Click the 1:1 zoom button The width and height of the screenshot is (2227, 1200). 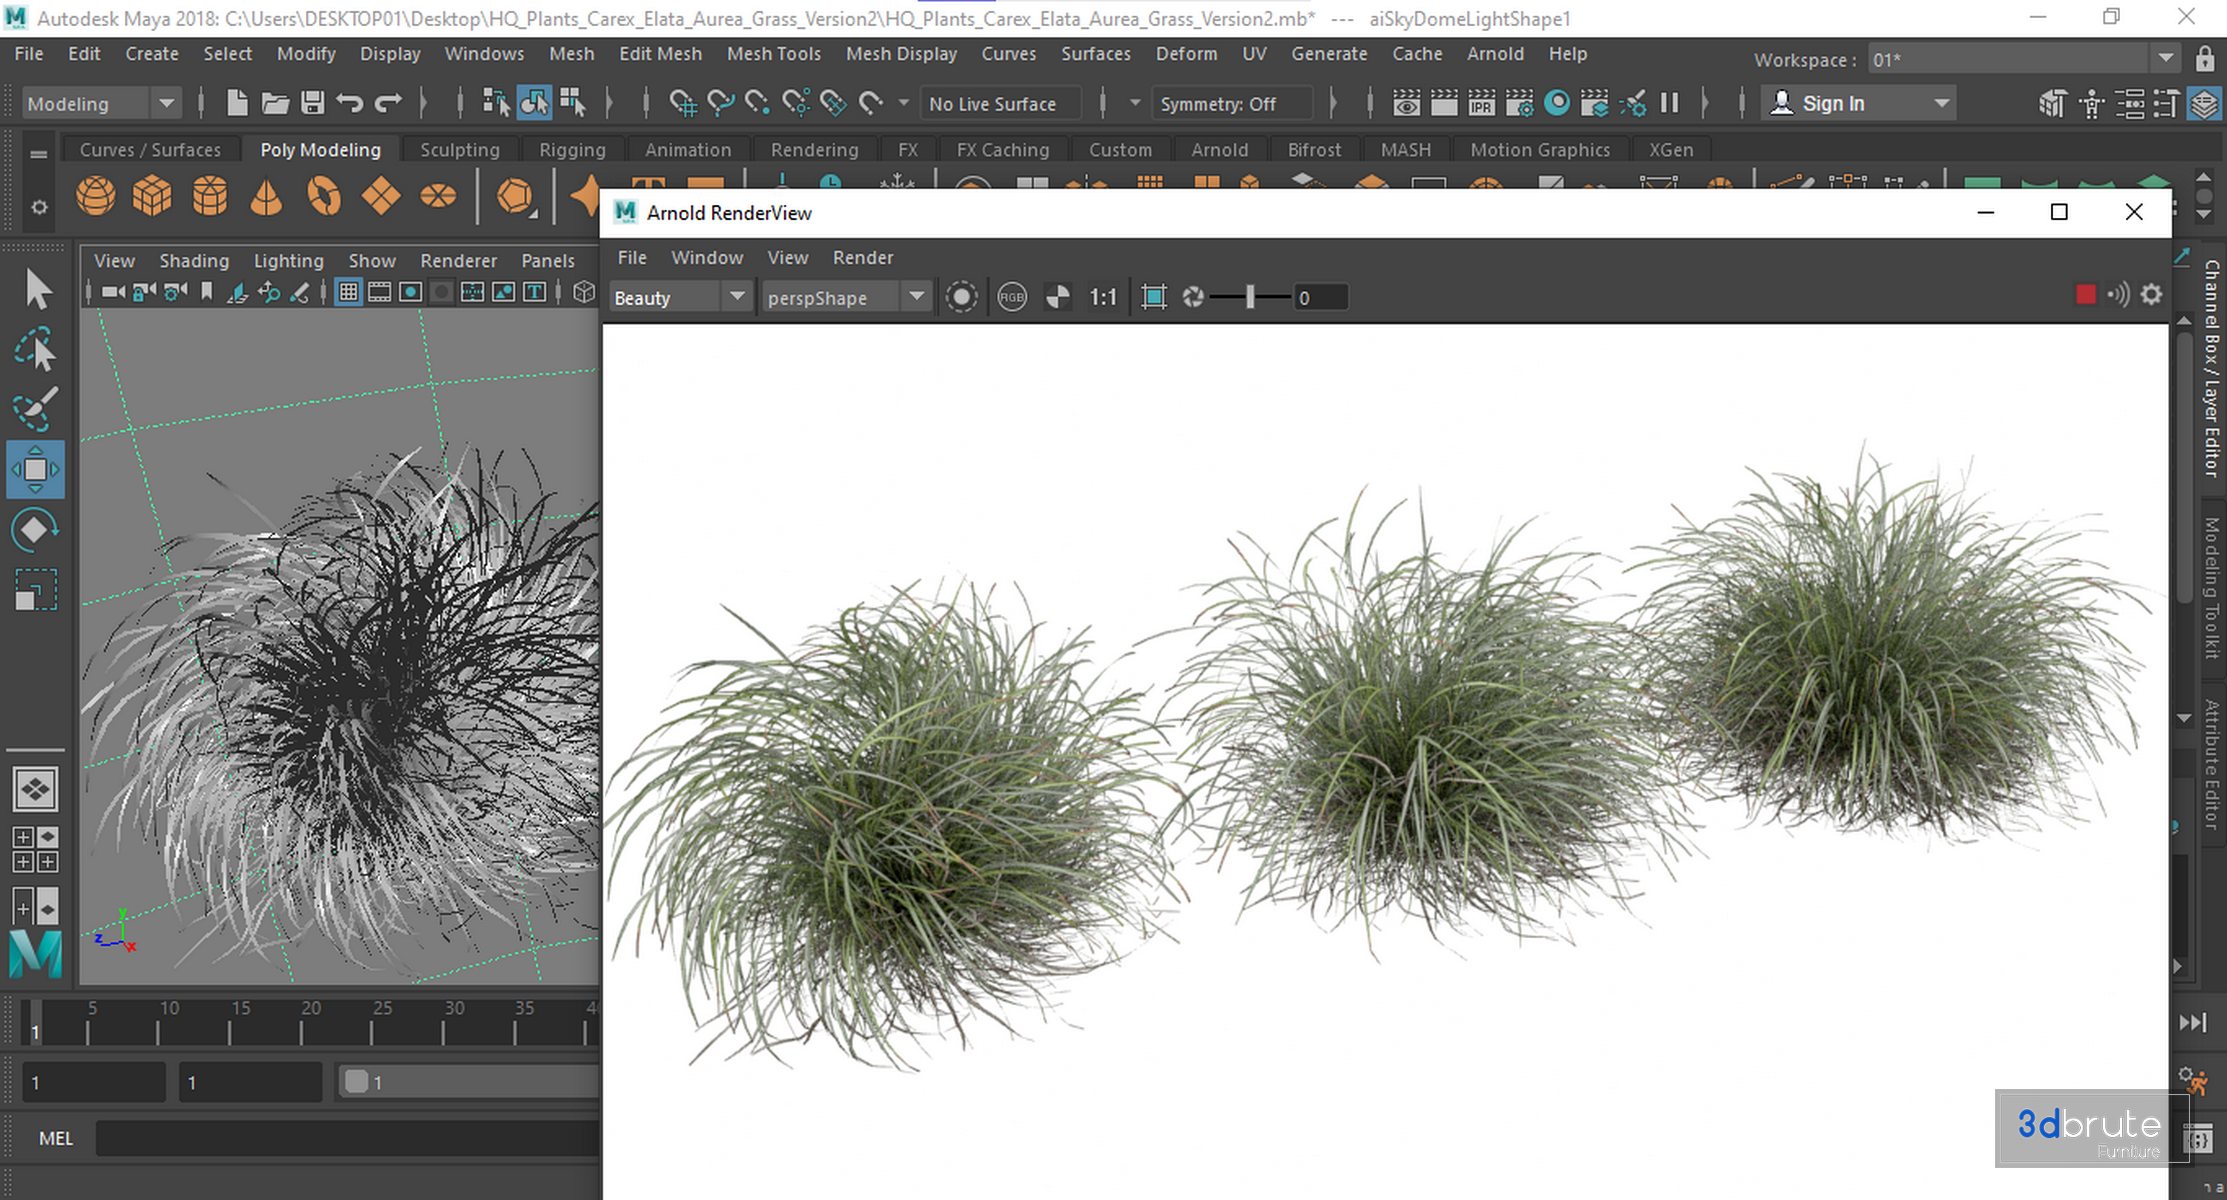(1102, 297)
